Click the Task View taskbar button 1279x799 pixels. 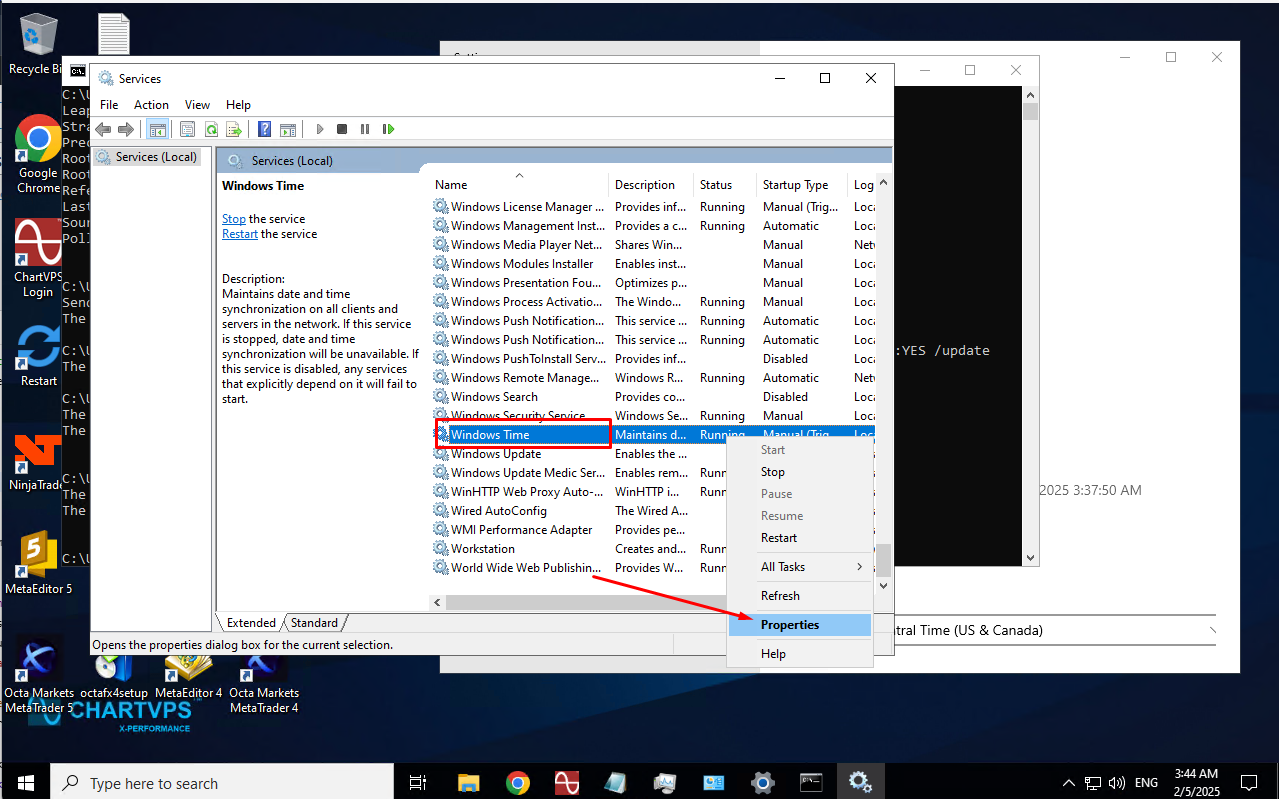(x=419, y=782)
